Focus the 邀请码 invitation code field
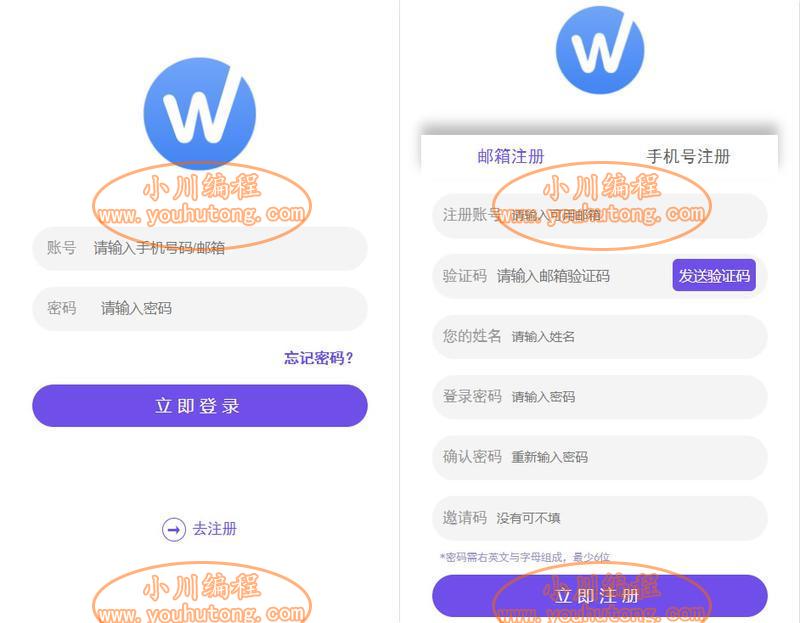Viewport: 800px width, 623px height. click(x=599, y=518)
